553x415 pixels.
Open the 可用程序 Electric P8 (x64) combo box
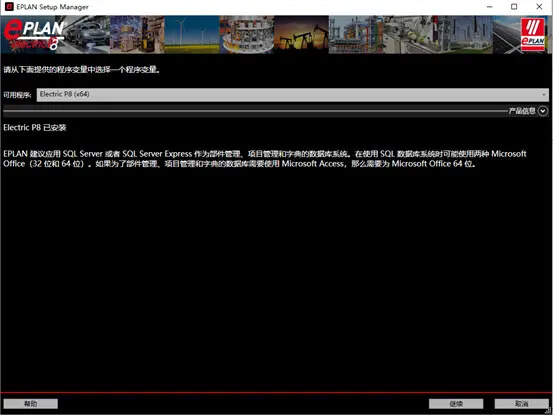pos(293,94)
